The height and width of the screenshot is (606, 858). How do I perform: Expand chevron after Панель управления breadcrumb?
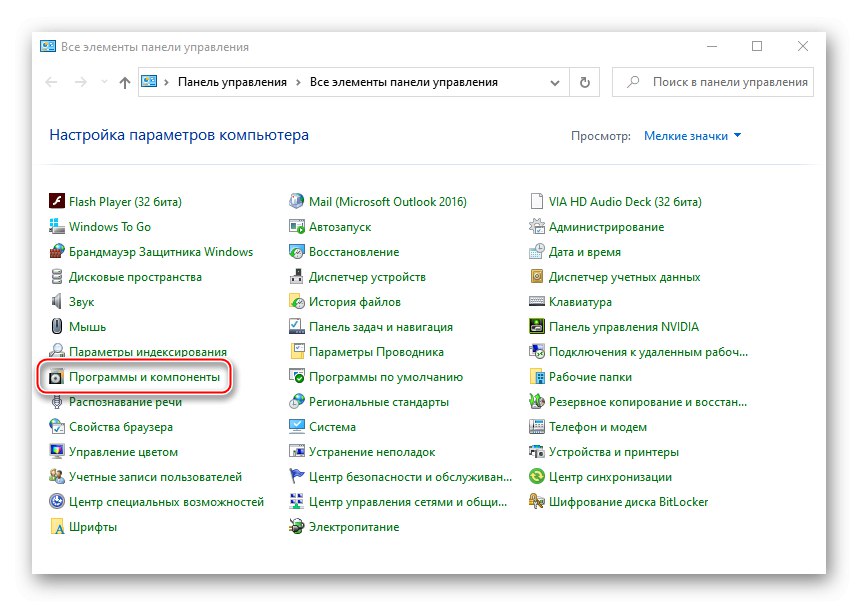(298, 83)
